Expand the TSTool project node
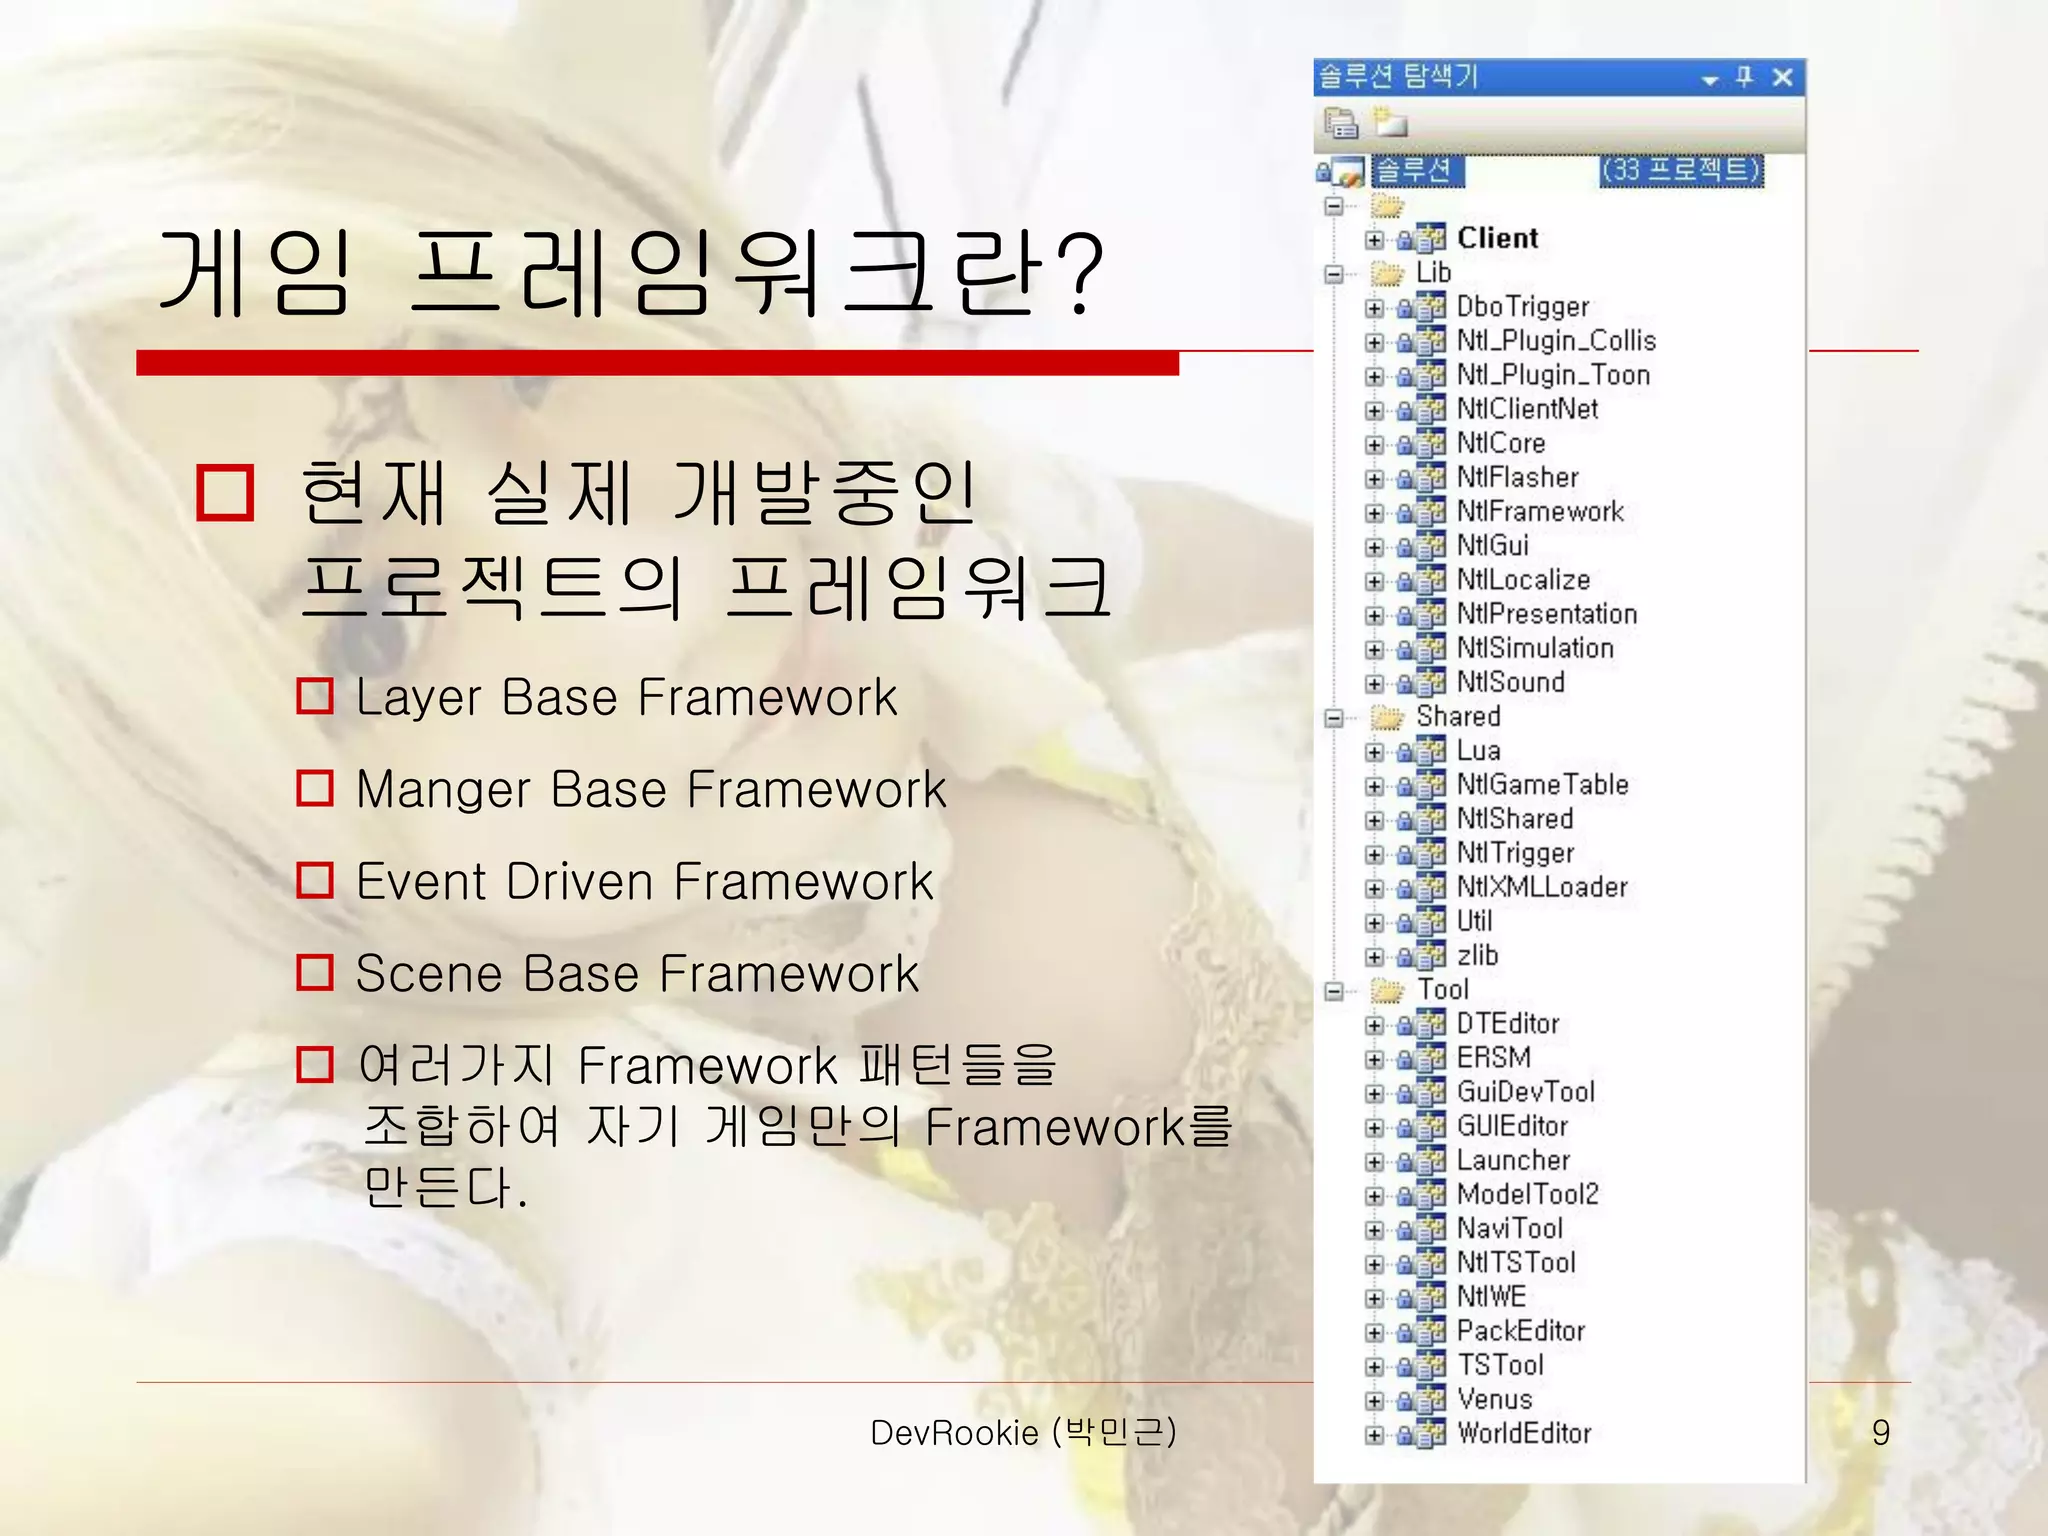The image size is (2048, 1536). pos(1375,1366)
